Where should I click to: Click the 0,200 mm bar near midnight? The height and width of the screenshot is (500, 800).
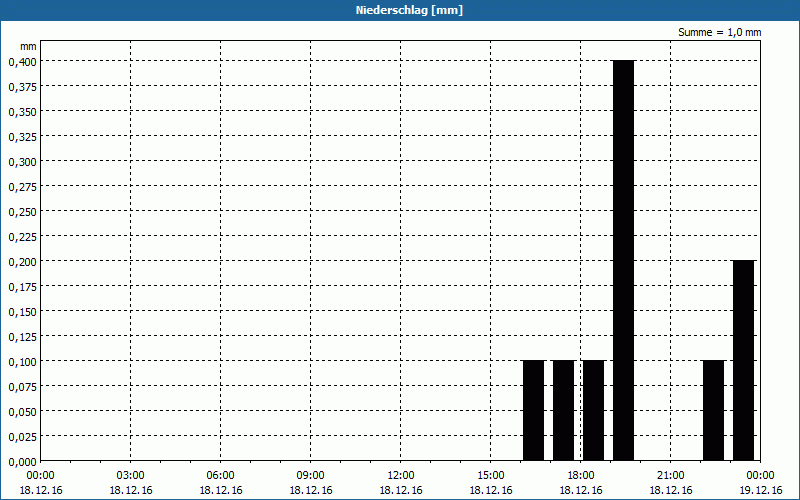tap(743, 360)
